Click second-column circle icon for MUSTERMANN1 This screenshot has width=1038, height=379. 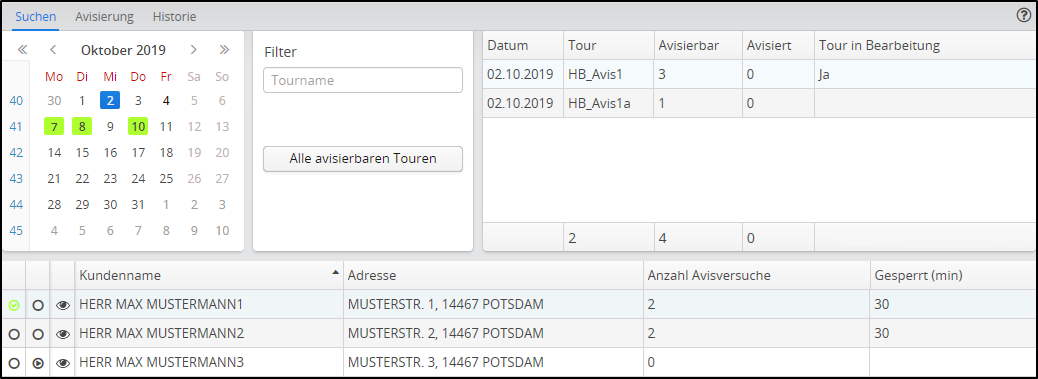coord(38,305)
